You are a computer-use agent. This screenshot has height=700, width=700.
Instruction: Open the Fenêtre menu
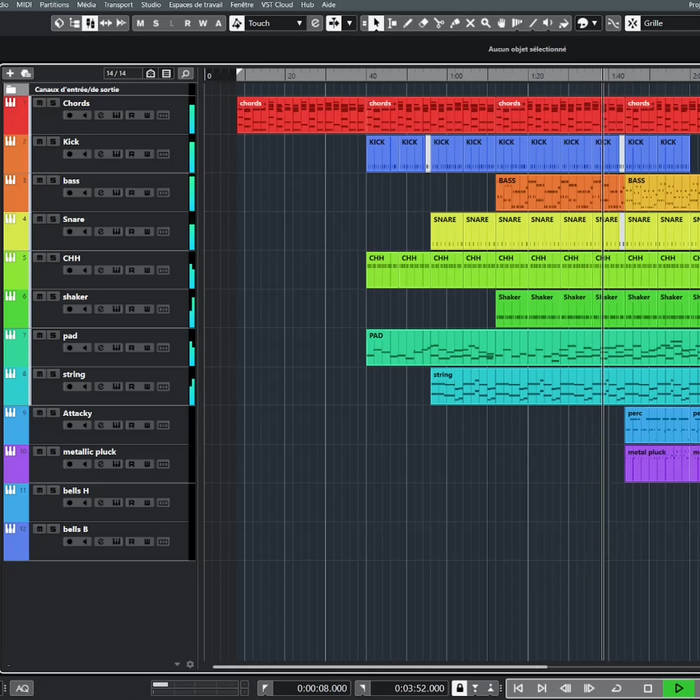(241, 4)
